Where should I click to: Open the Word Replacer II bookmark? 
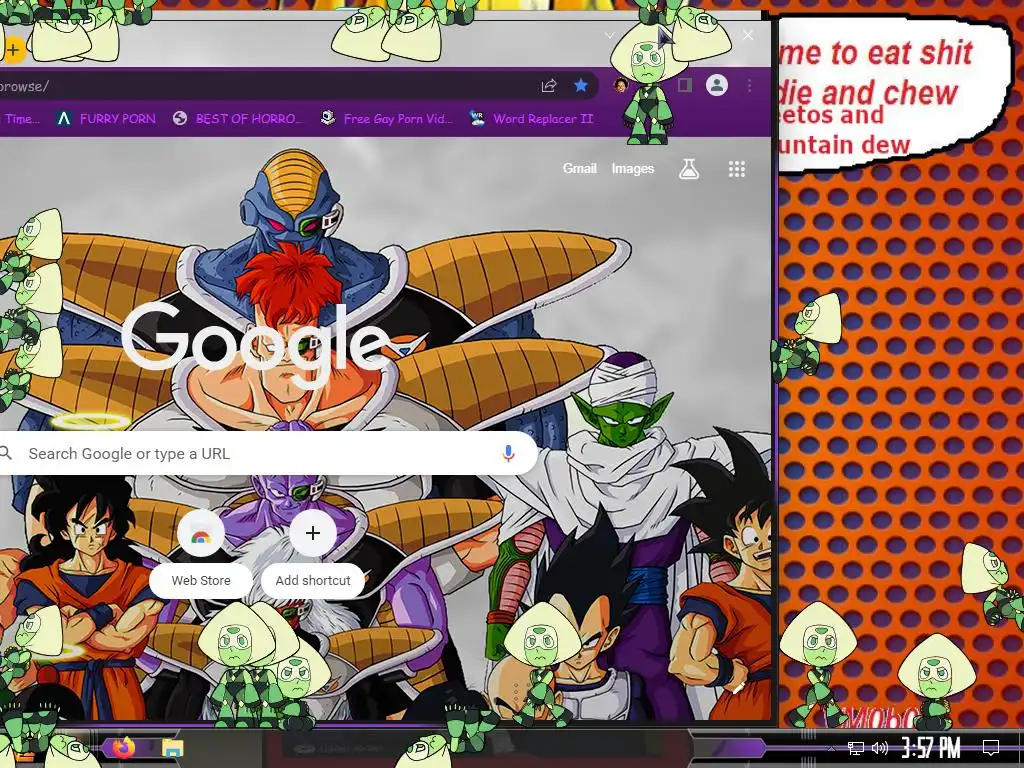[x=532, y=119]
